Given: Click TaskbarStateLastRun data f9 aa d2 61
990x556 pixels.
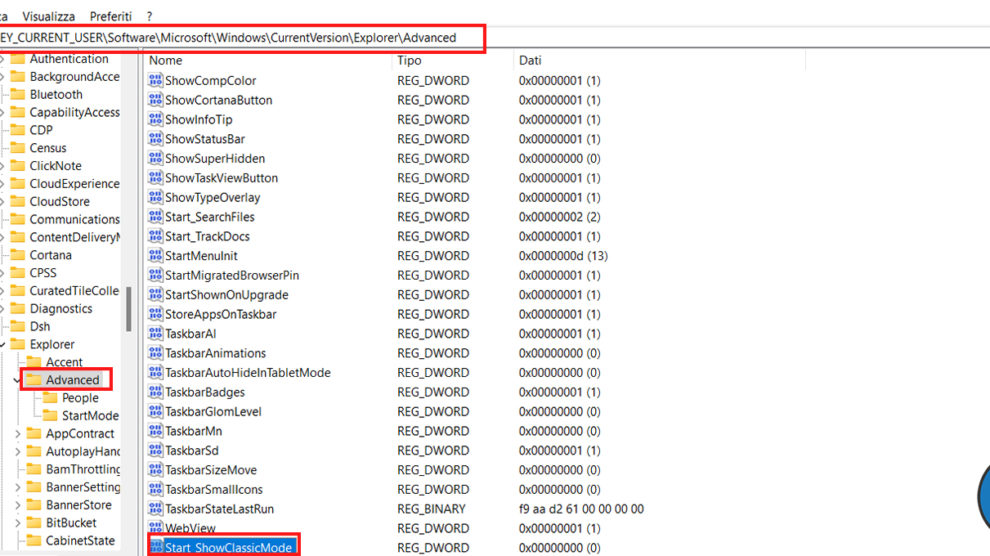Looking at the screenshot, I should pos(581,509).
